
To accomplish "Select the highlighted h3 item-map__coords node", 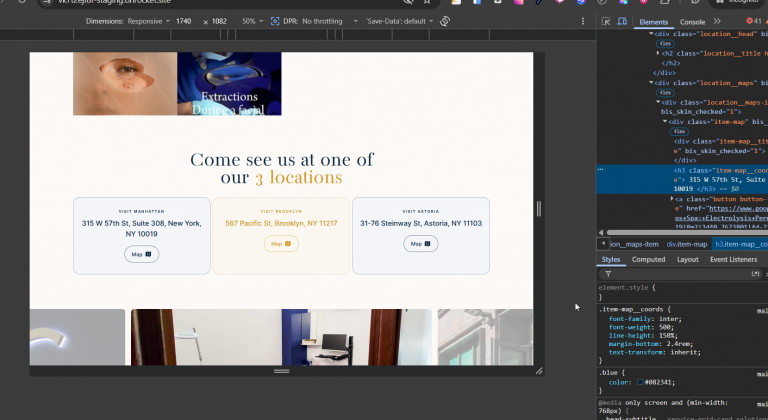I will pos(682,179).
